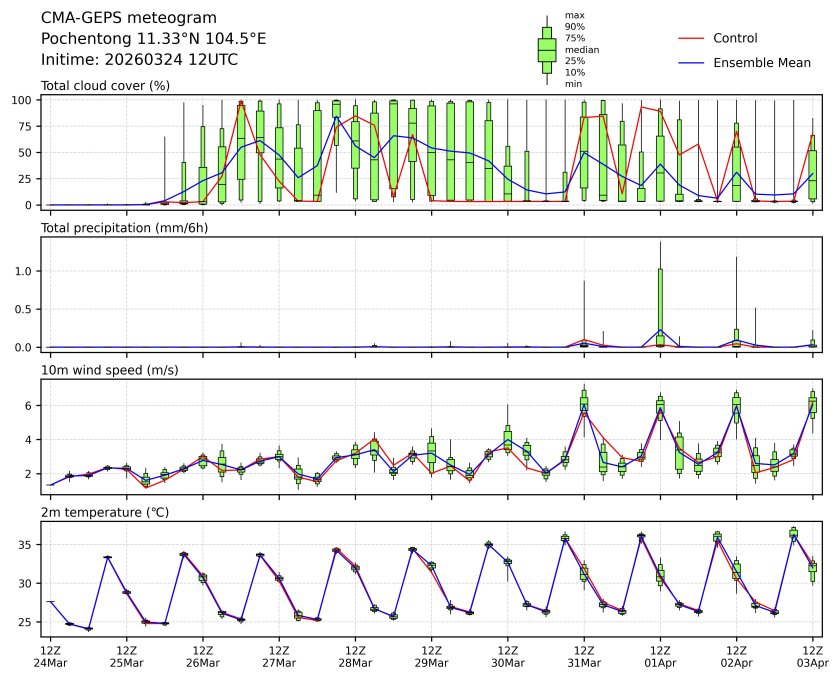Click the red Control legend line
Image resolution: width=840 pixels, height=680 pixels.
pos(692,38)
